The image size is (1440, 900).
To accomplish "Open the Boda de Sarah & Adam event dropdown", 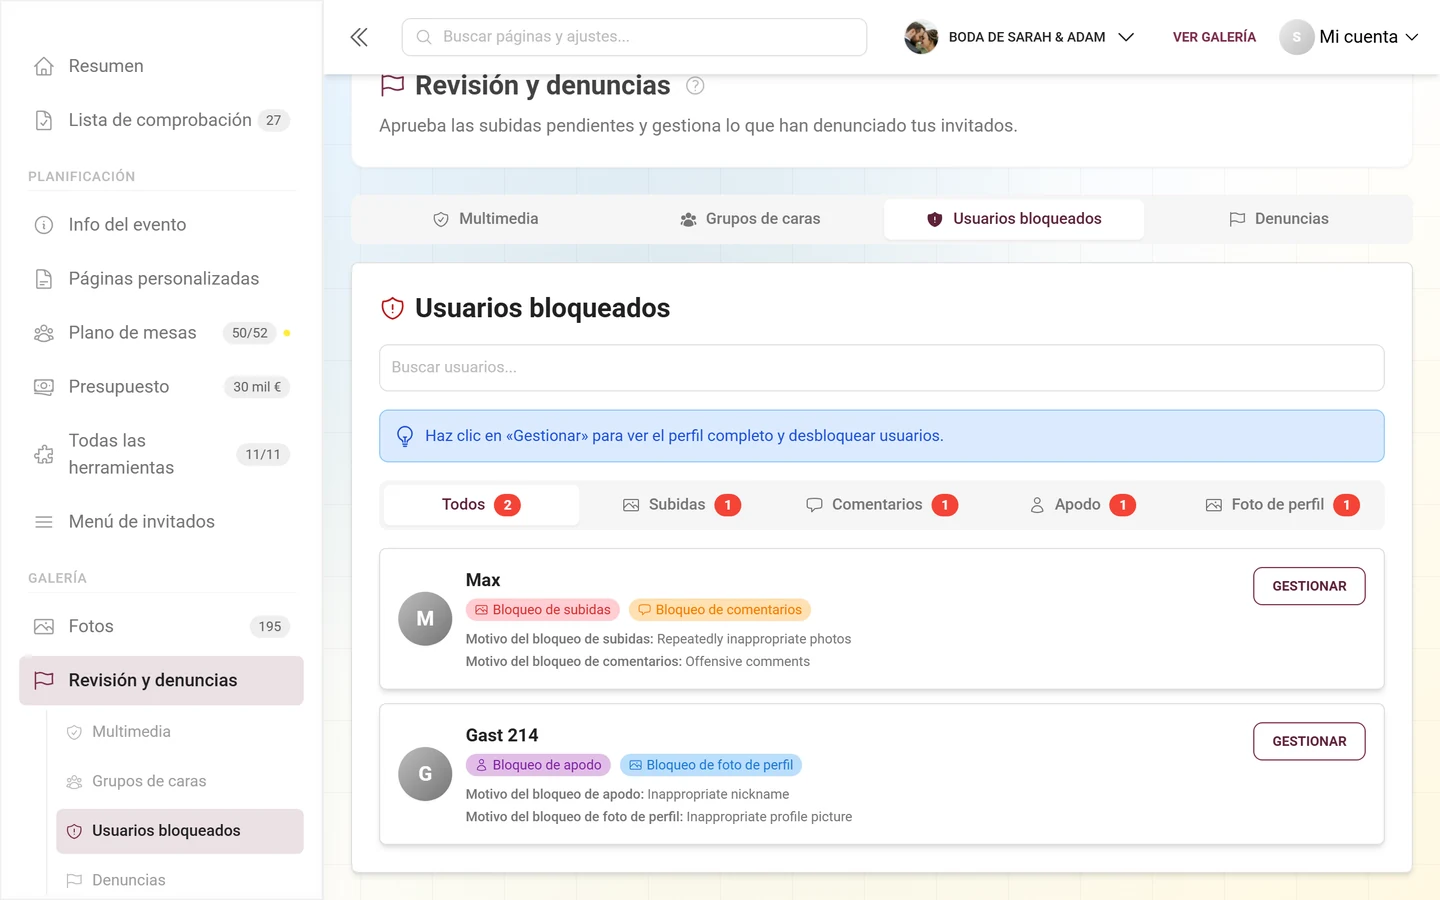I will (1019, 37).
